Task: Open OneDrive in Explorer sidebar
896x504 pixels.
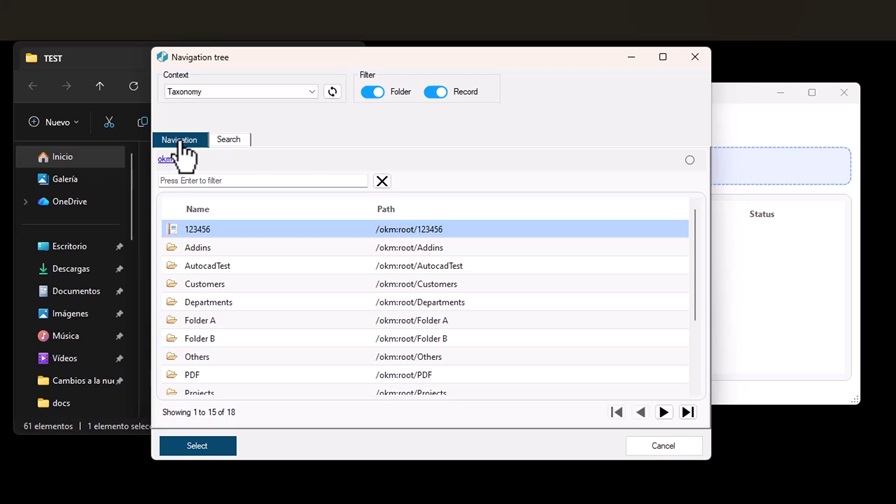Action: pos(69,201)
